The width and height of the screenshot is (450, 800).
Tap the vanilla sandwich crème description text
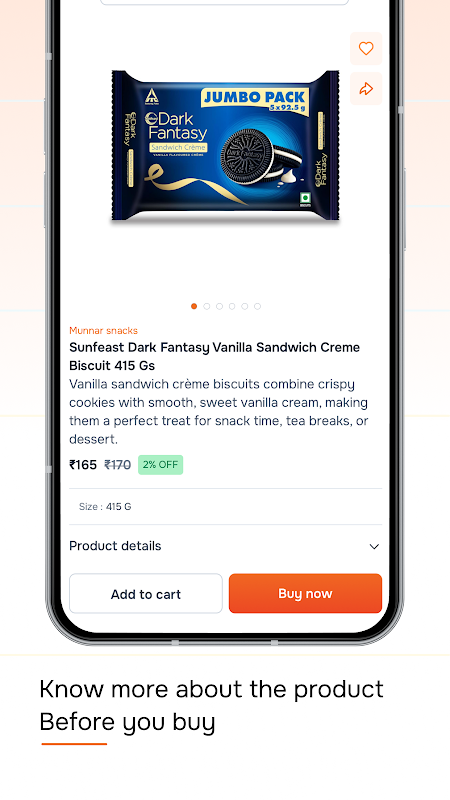tap(218, 411)
